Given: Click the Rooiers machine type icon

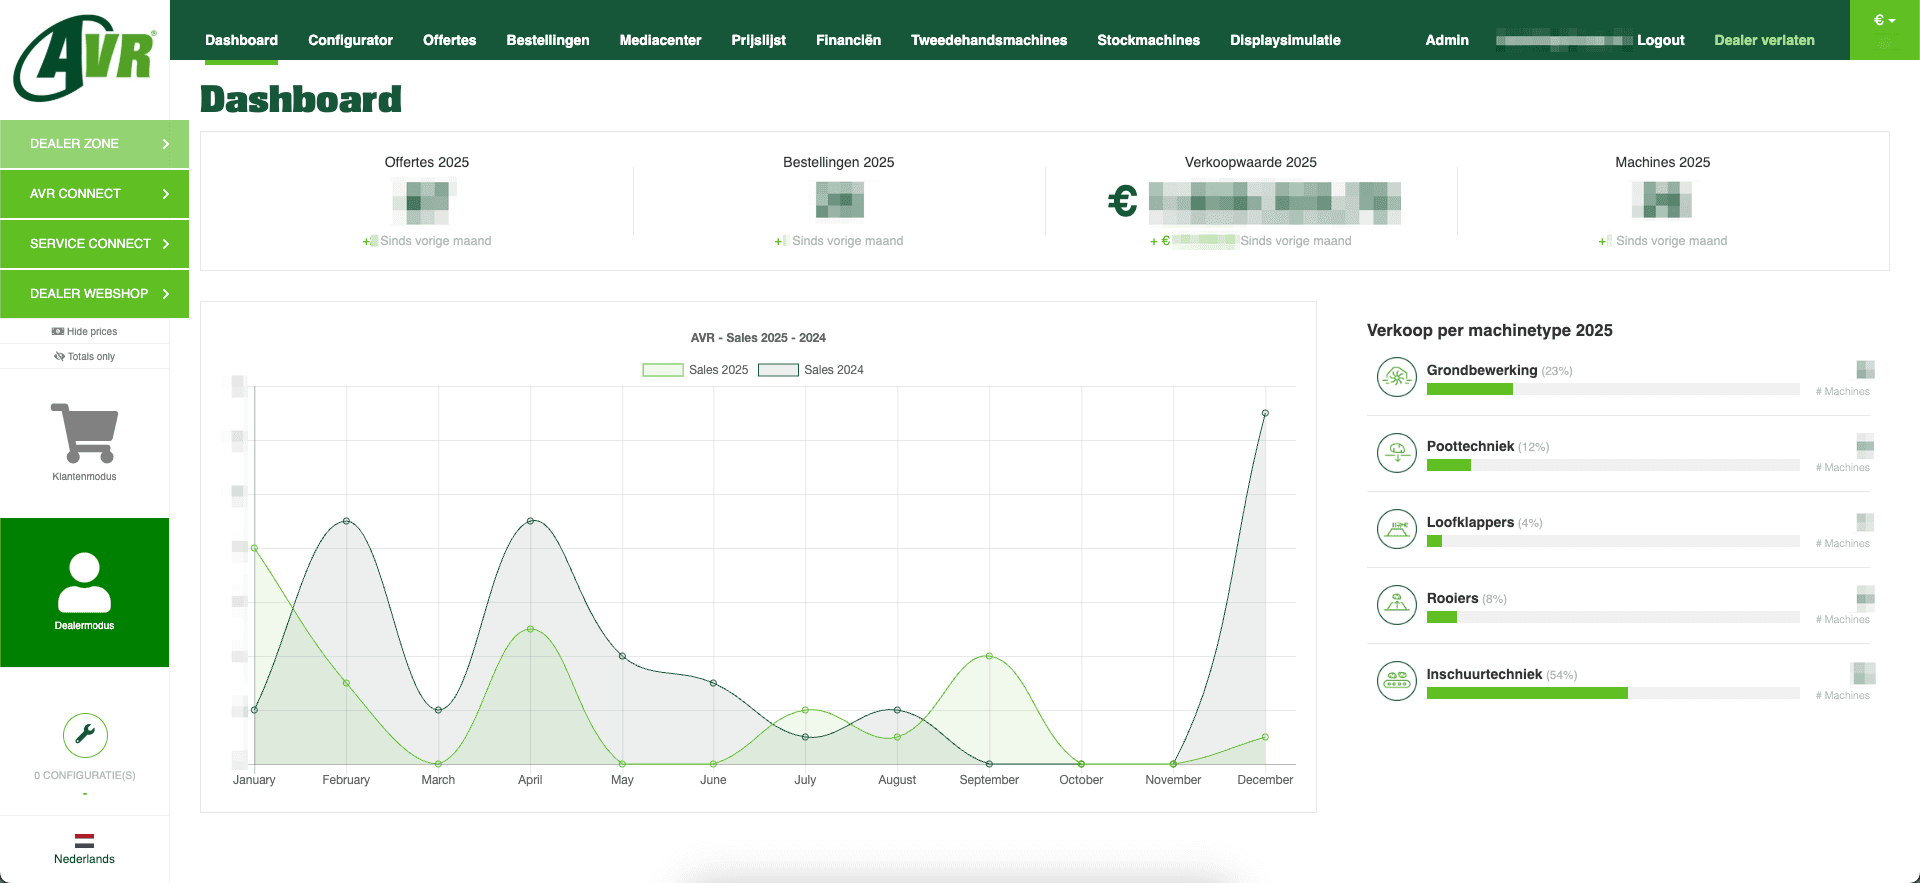Looking at the screenshot, I should pyautogui.click(x=1396, y=605).
